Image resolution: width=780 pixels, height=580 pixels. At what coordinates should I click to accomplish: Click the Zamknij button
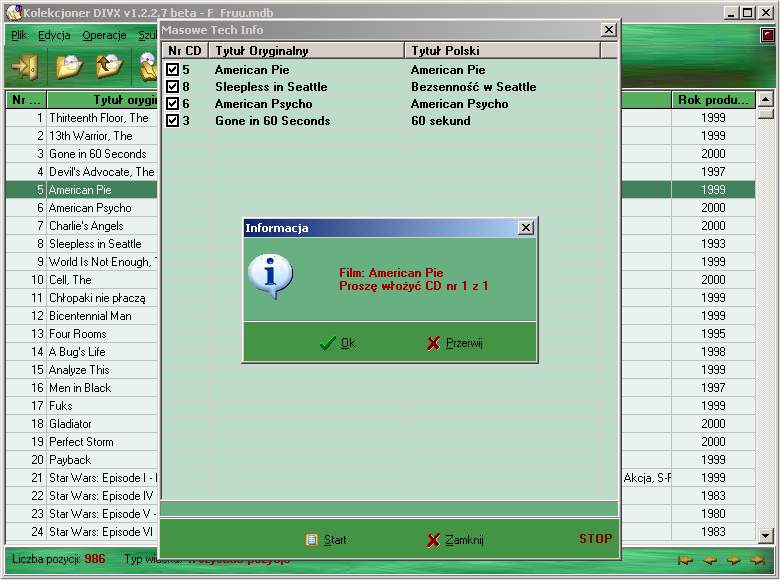coord(455,540)
